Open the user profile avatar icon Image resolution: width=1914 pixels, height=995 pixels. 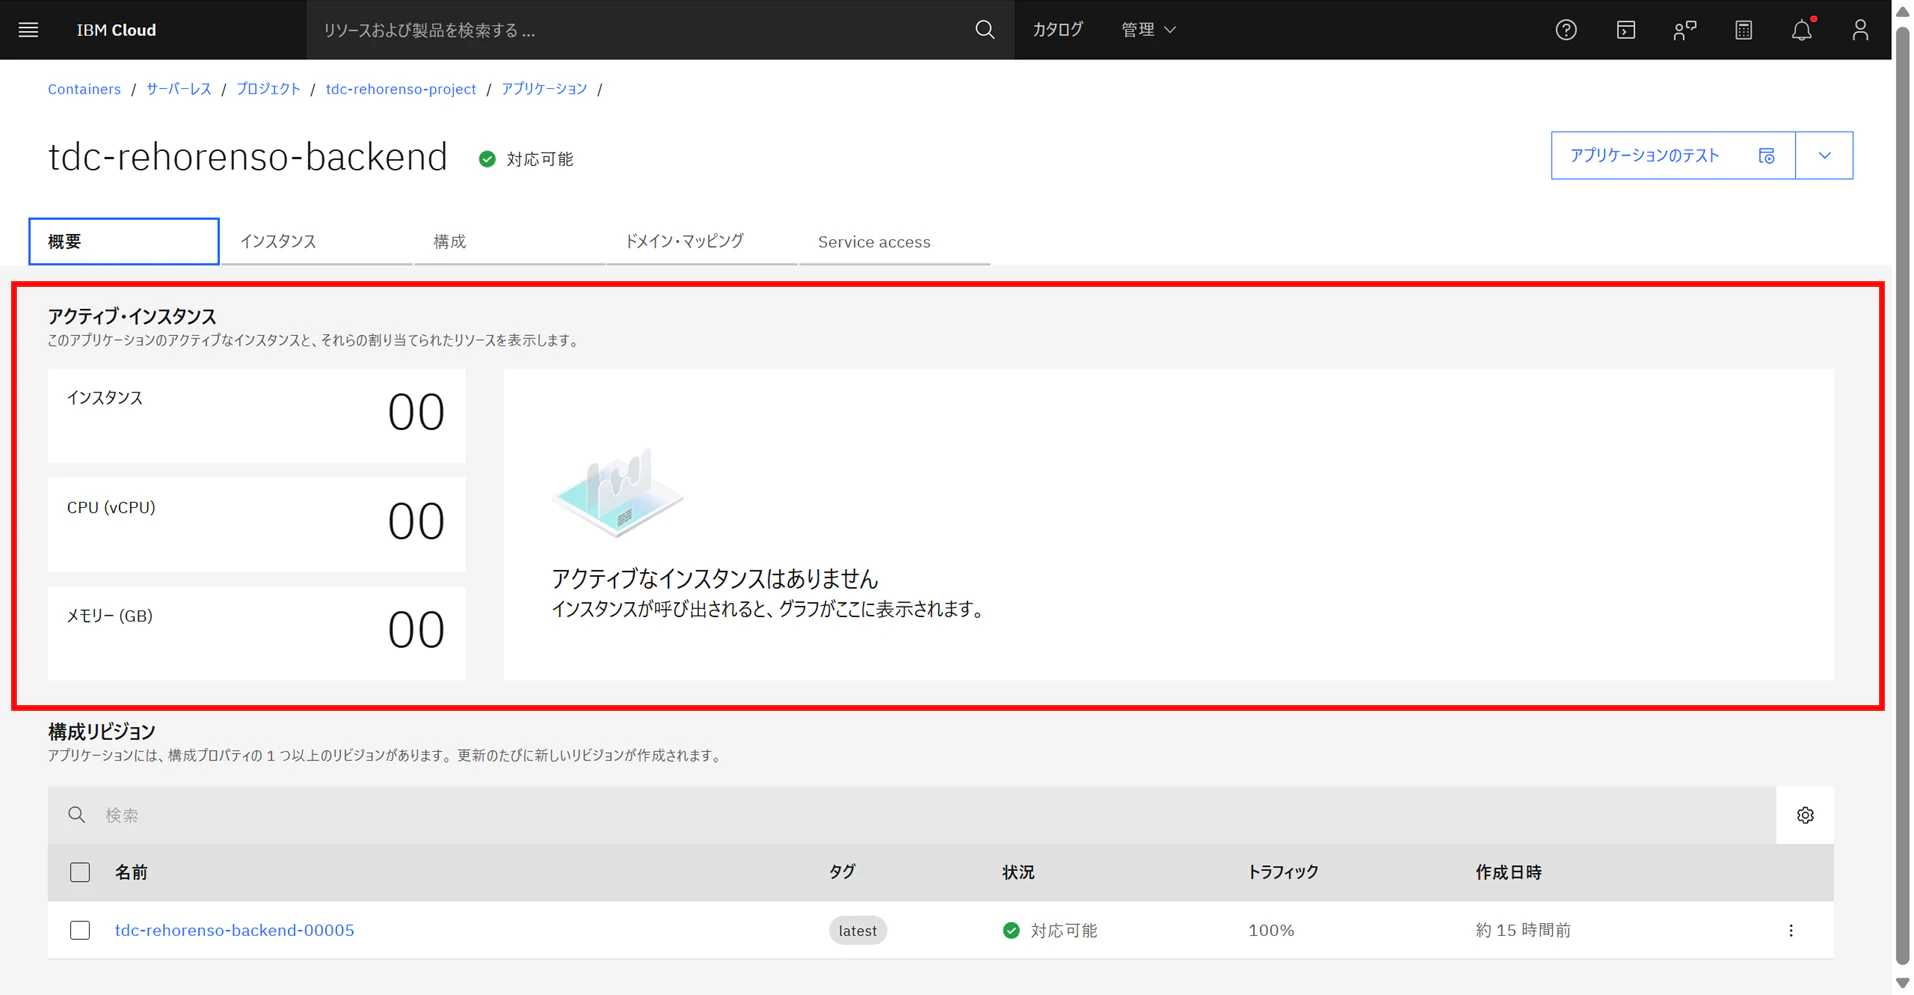click(1860, 30)
